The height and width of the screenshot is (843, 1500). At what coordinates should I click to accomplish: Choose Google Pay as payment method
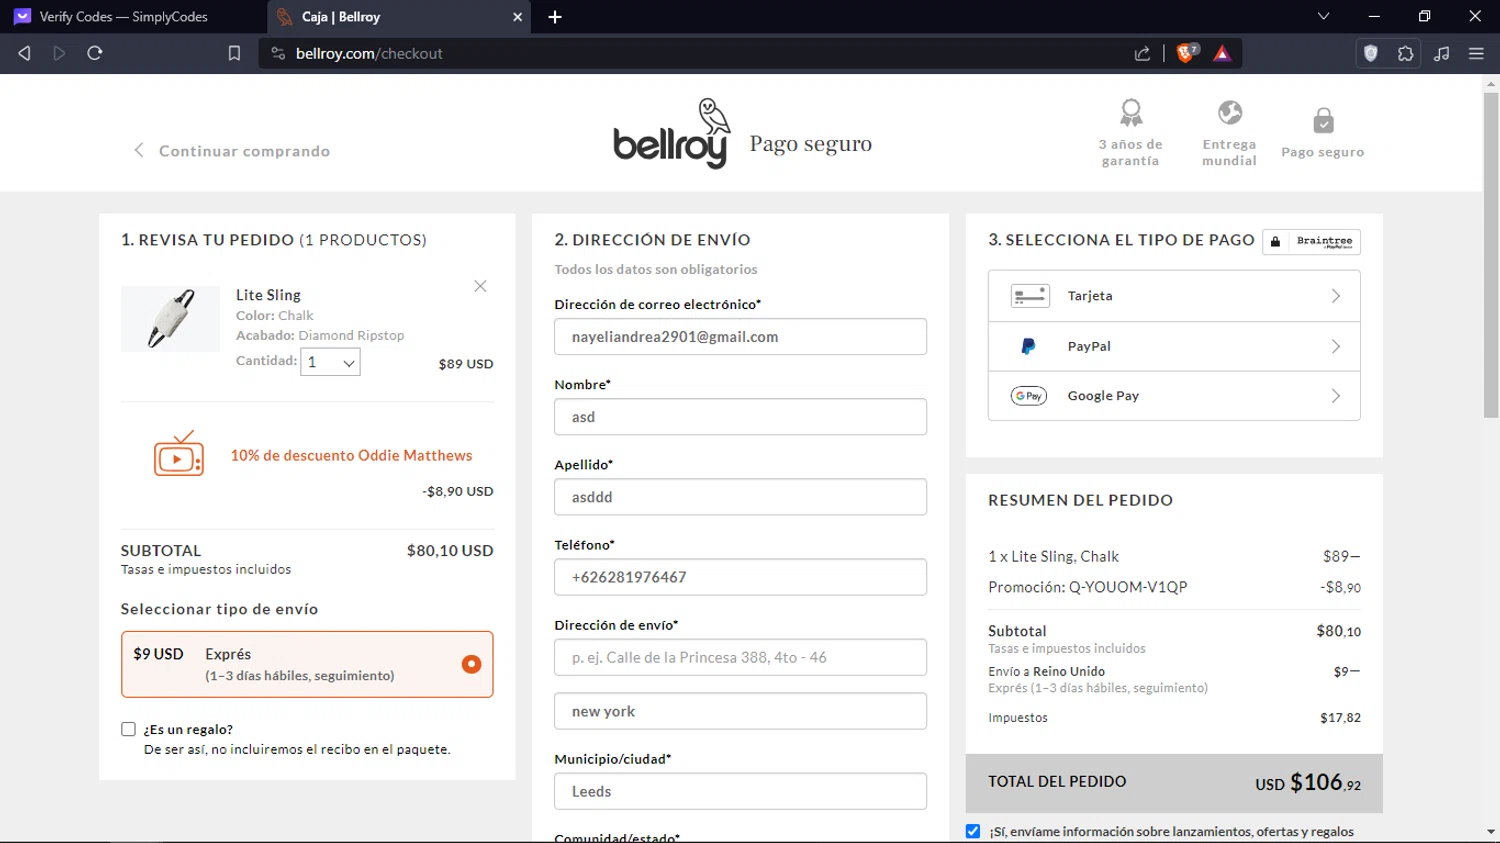pos(1174,396)
